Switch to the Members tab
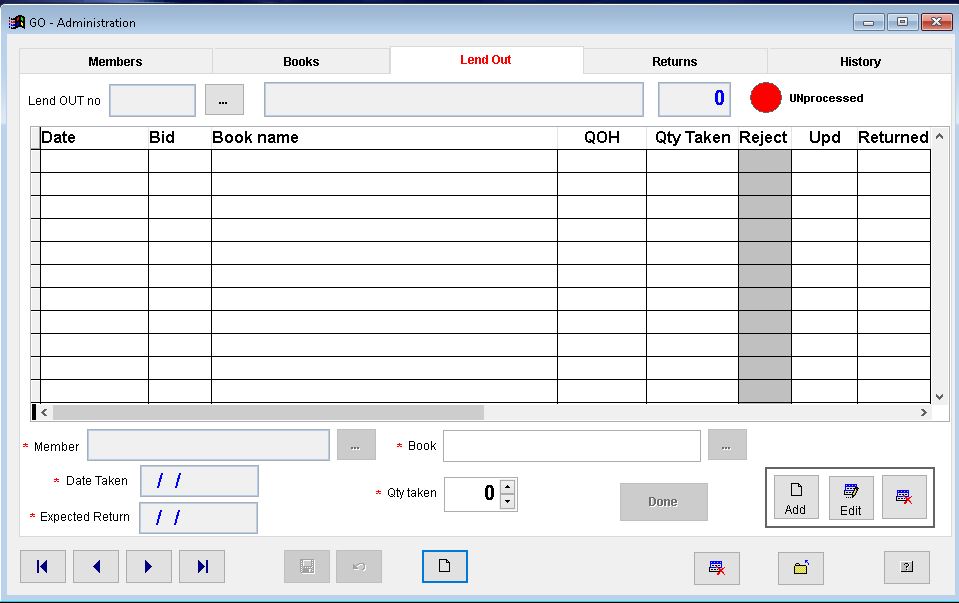This screenshot has width=959, height=603. (115, 62)
